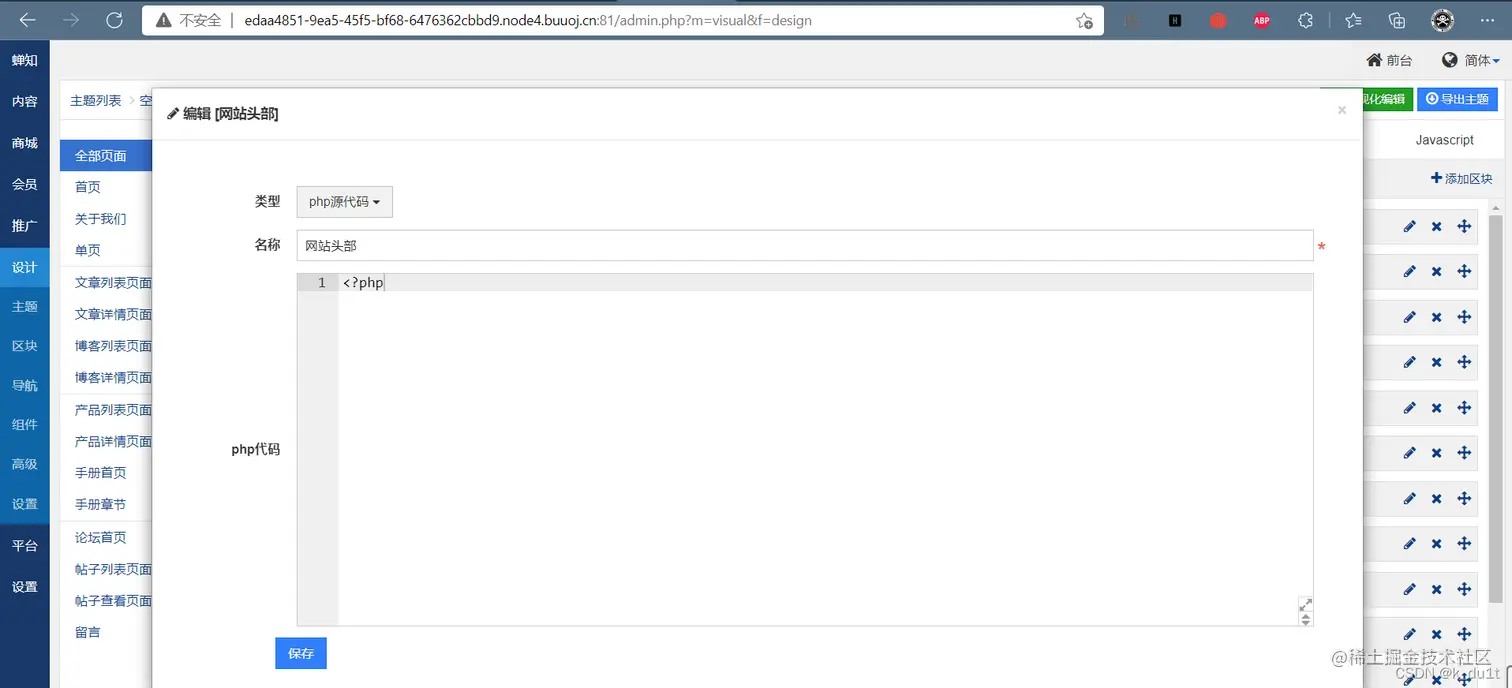
Task: Focus the browser address bar URL
Action: 528,20
